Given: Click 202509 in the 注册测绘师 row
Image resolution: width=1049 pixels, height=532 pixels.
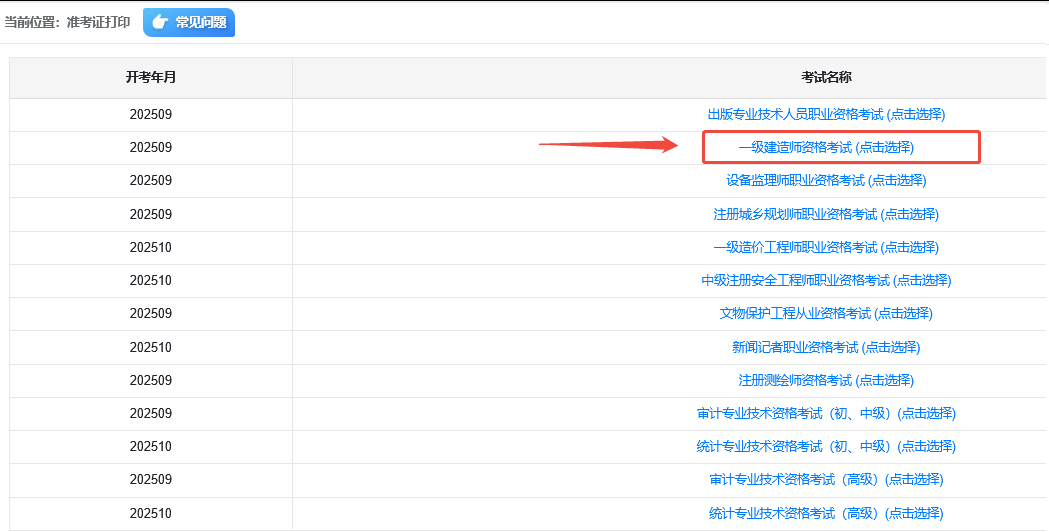Looking at the screenshot, I should coord(151,380).
